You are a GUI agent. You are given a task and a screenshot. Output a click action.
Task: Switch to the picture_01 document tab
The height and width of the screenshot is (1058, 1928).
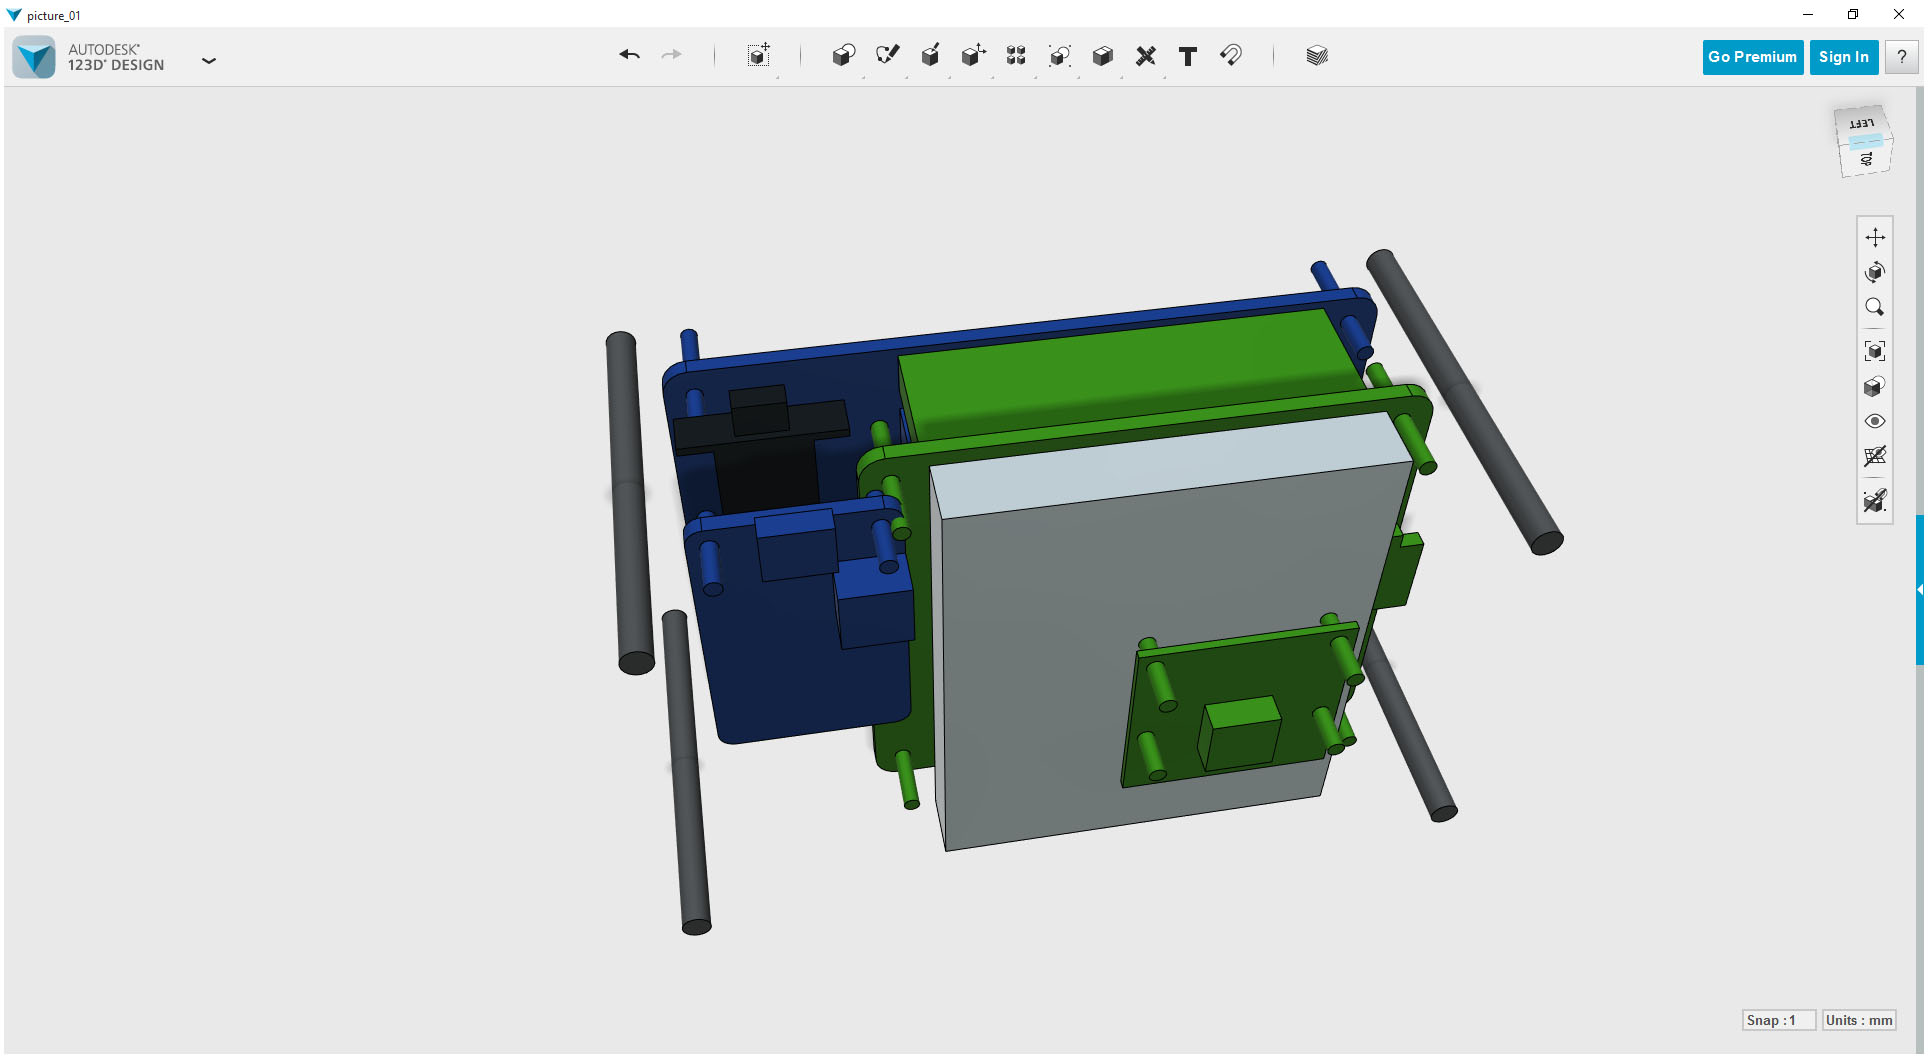[x=53, y=15]
